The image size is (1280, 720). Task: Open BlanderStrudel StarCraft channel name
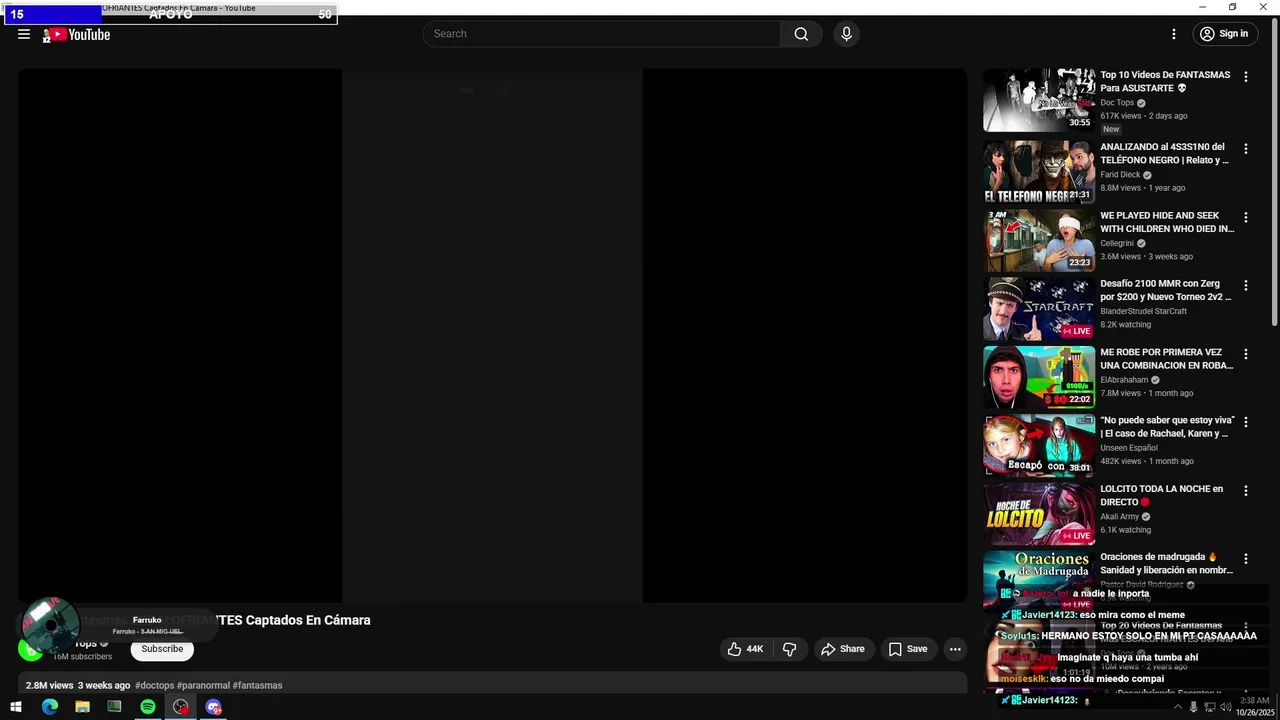click(x=1143, y=311)
